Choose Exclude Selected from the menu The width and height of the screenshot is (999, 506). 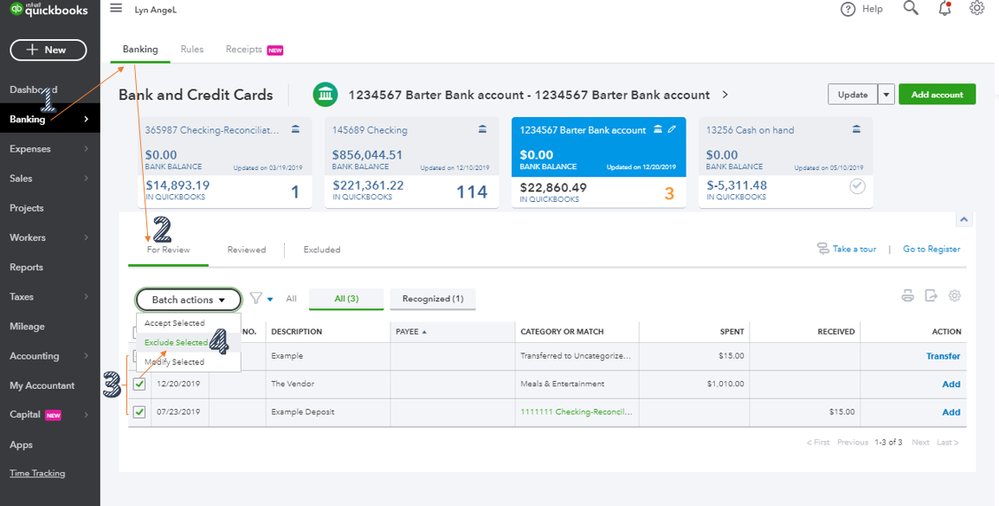click(176, 343)
